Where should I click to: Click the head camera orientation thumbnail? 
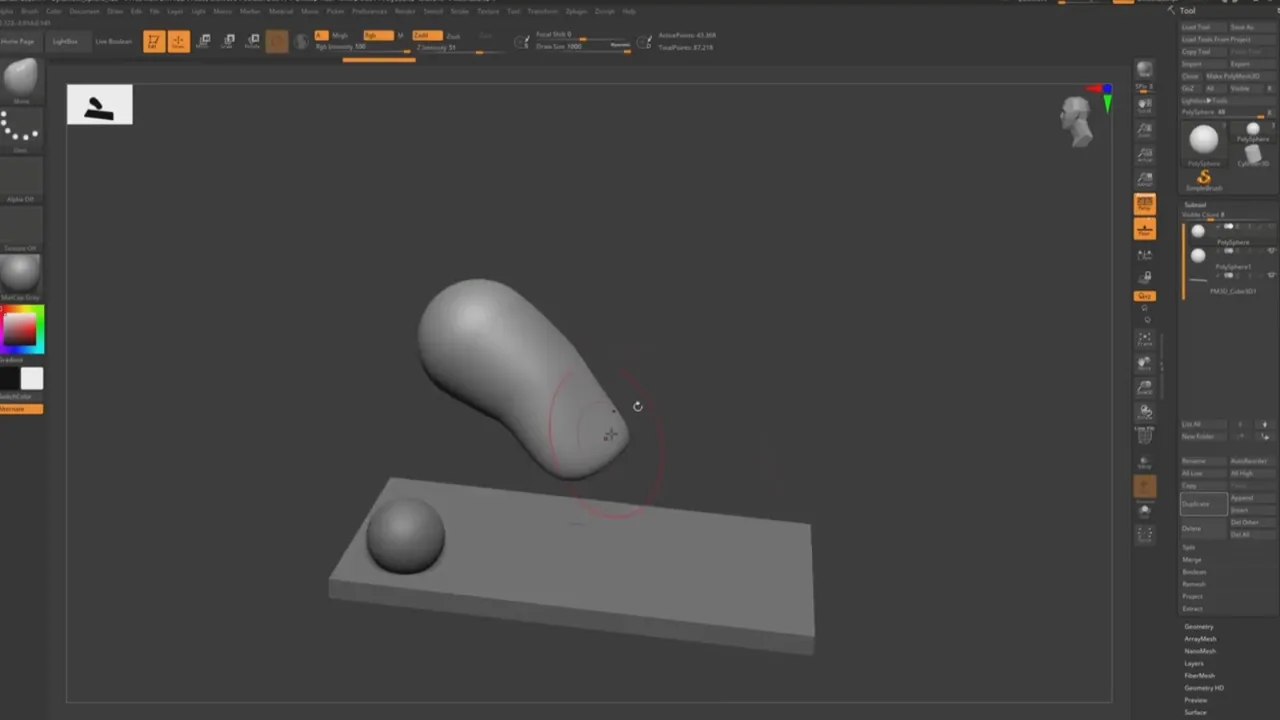coord(1076,120)
